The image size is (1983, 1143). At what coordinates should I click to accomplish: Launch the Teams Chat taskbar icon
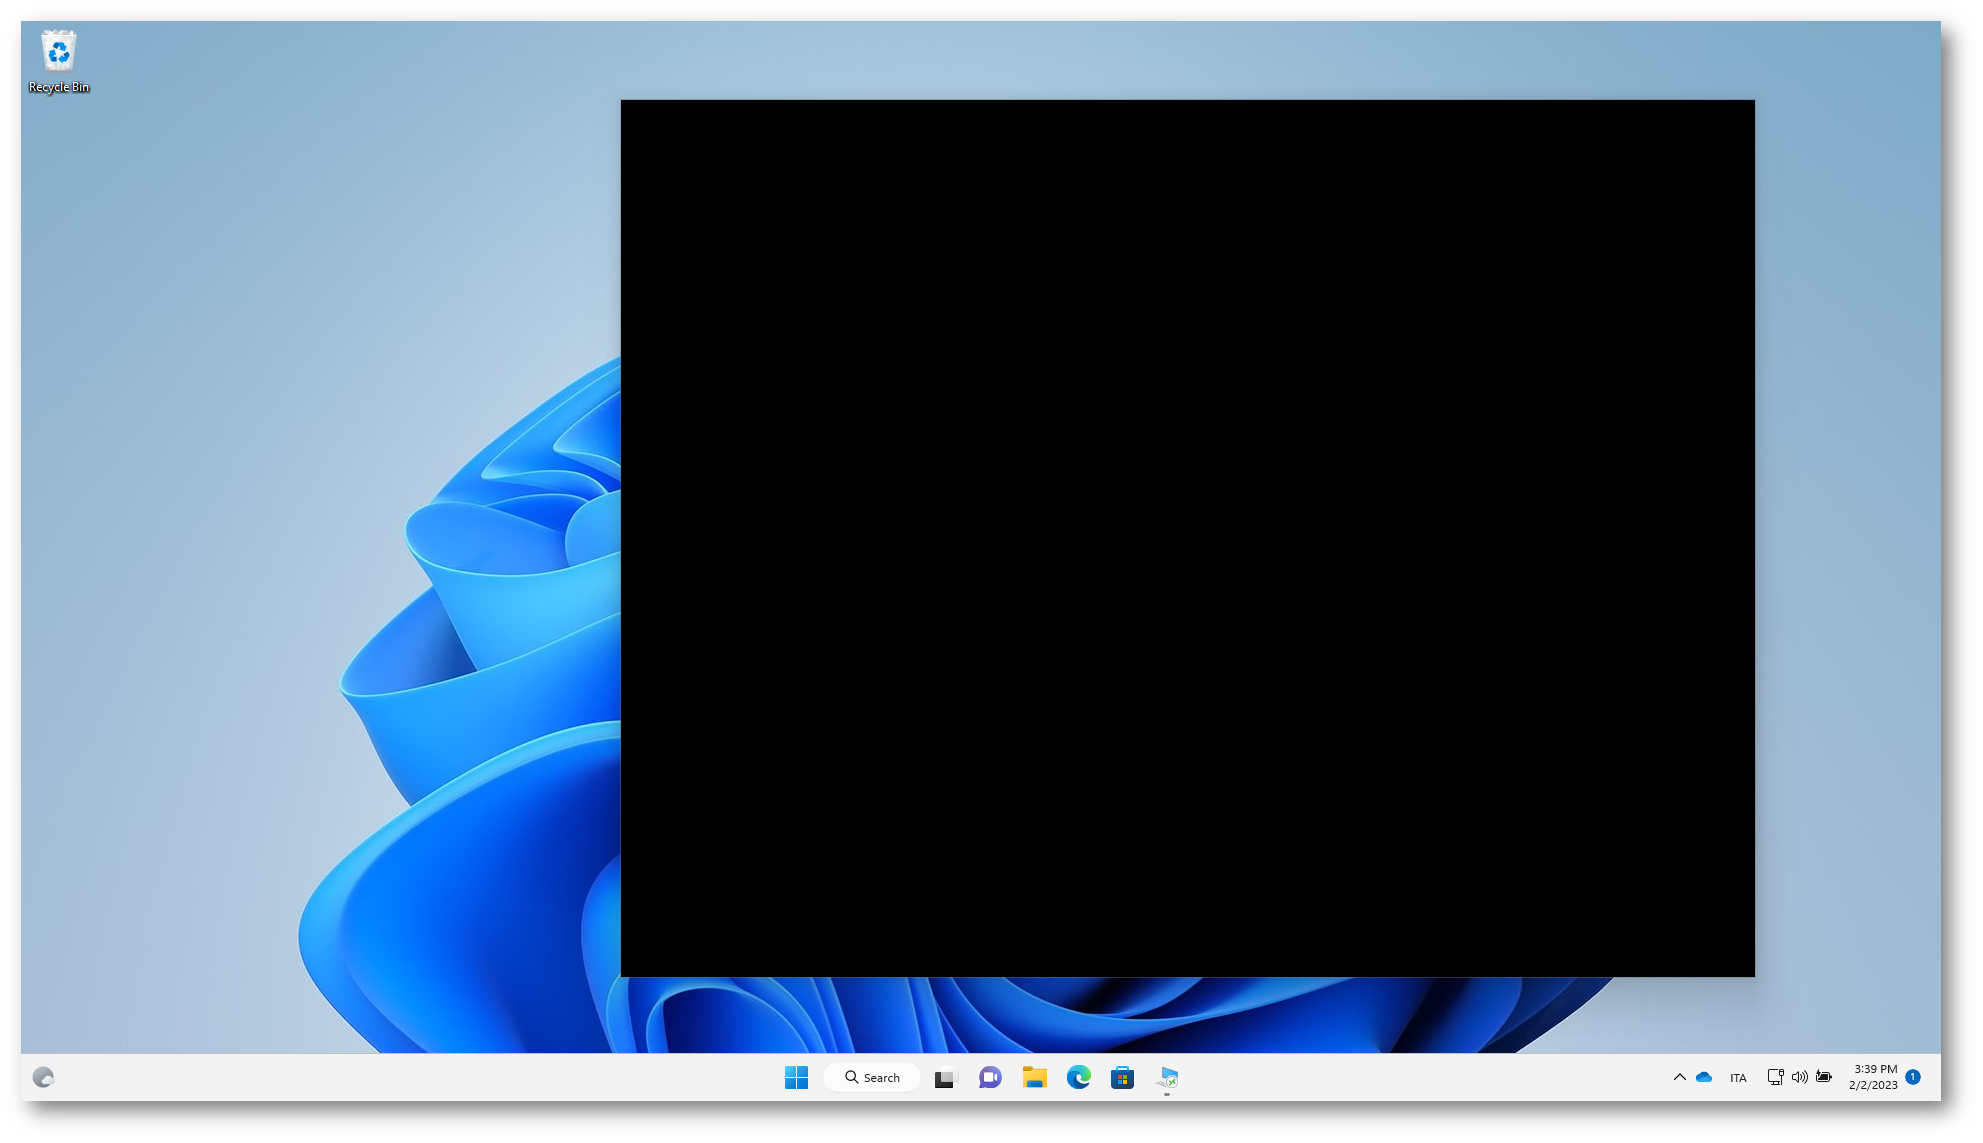coord(990,1077)
